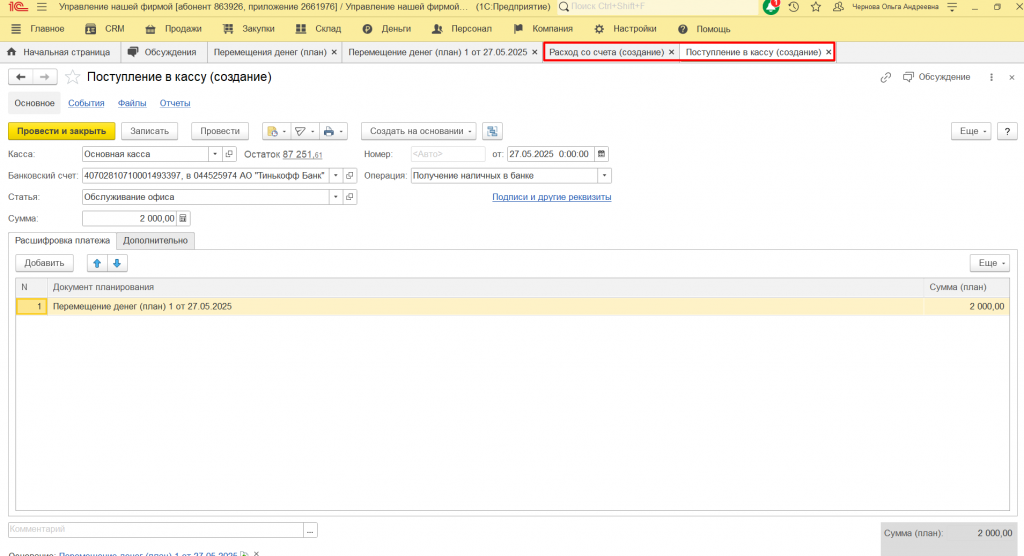Click the notifications bell icon

(x=771, y=7)
